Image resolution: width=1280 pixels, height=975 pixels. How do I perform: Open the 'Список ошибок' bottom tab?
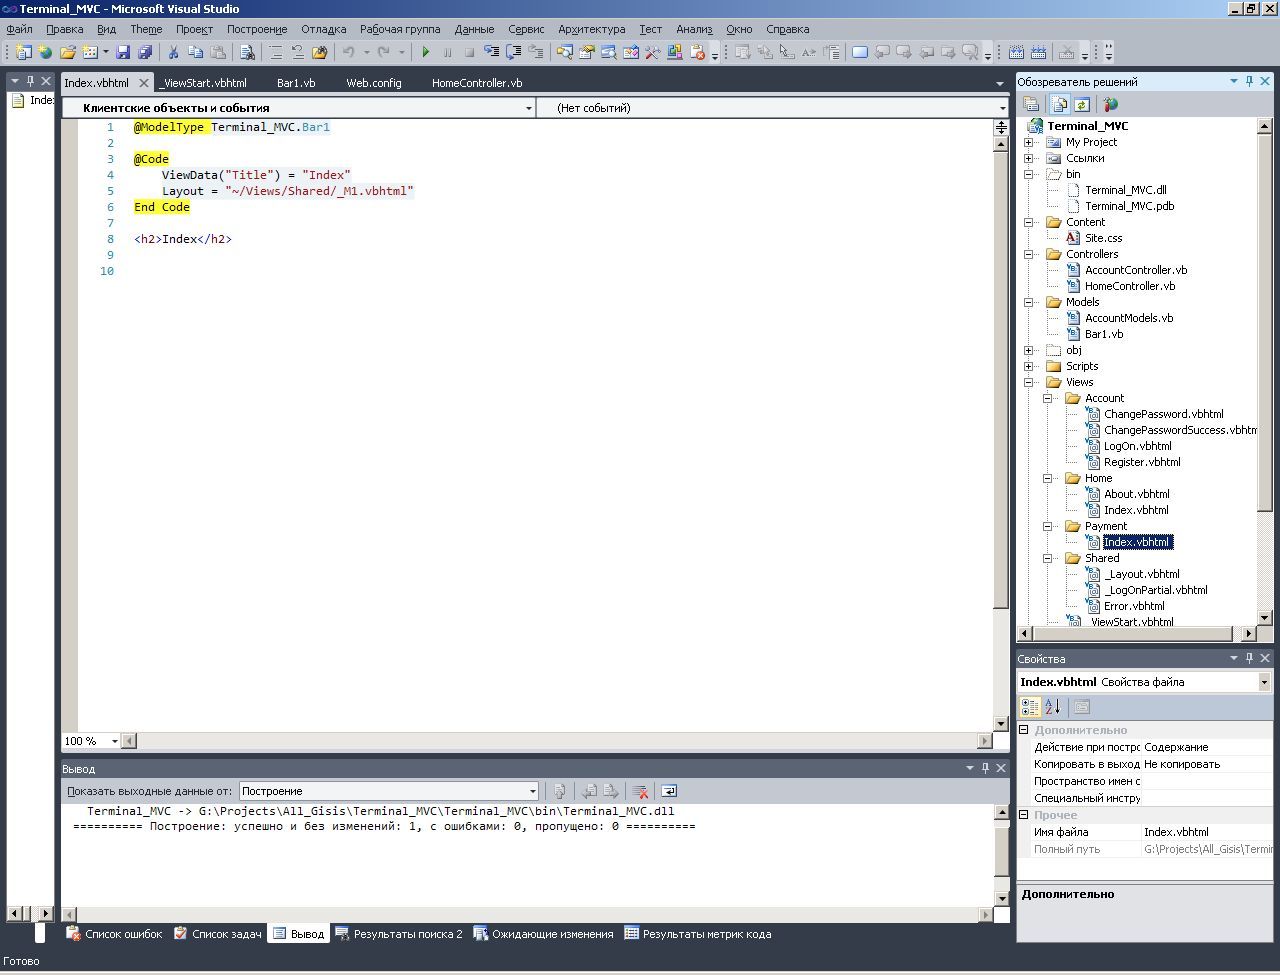[114, 934]
